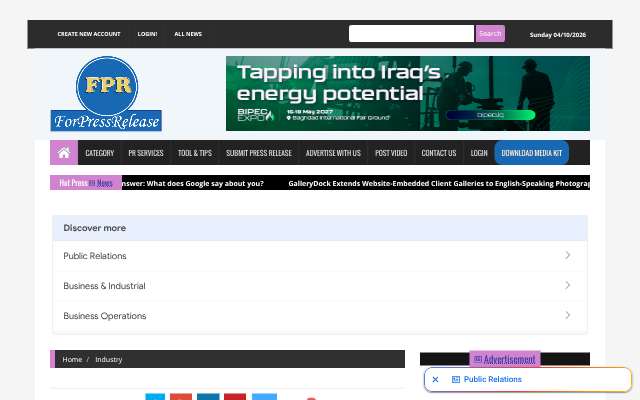
Task: Open the PR SERVICES menu
Action: 146,153
